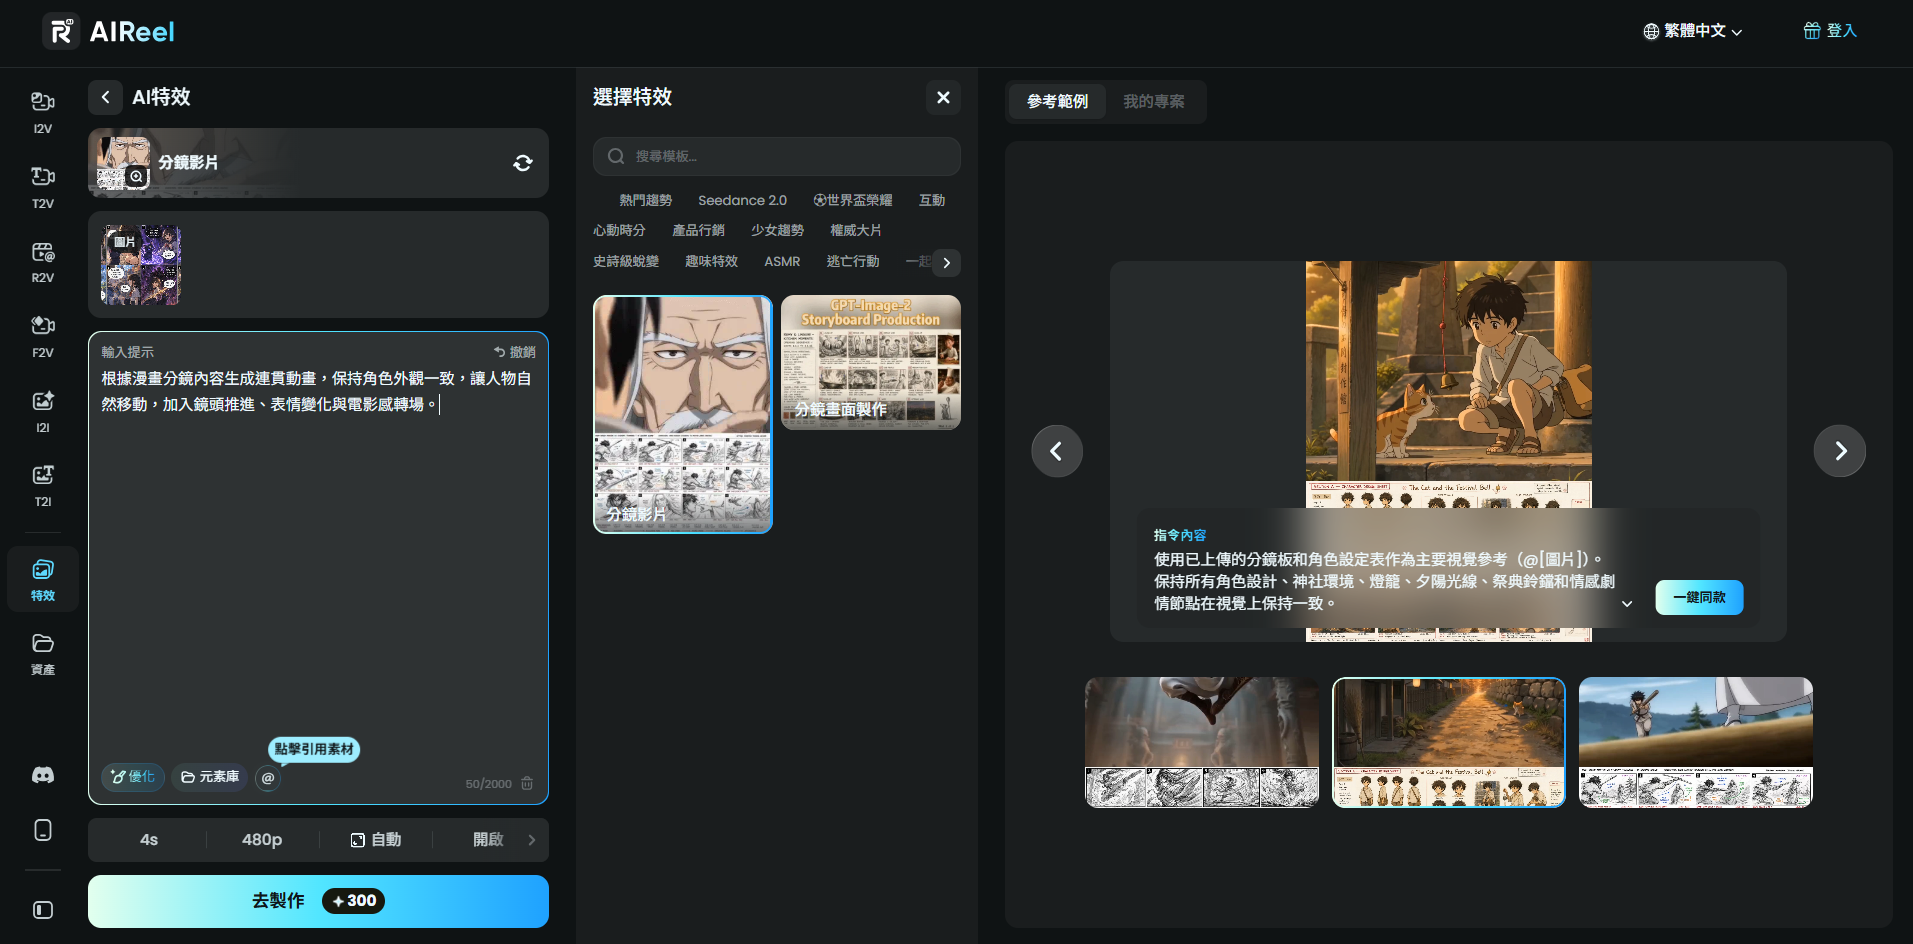Select the 權威大片 category
This screenshot has height=944, width=1913.
(x=856, y=230)
